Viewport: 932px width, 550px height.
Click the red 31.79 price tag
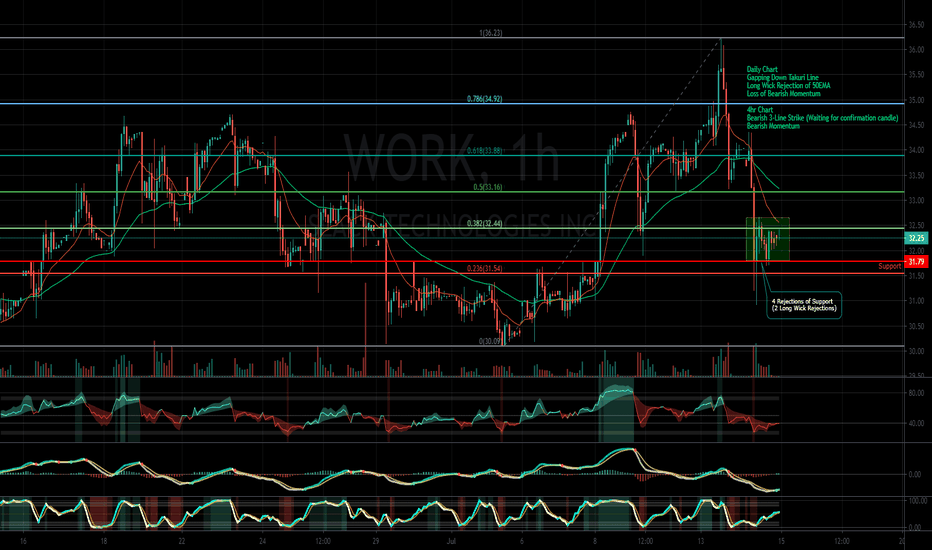[x=915, y=262]
